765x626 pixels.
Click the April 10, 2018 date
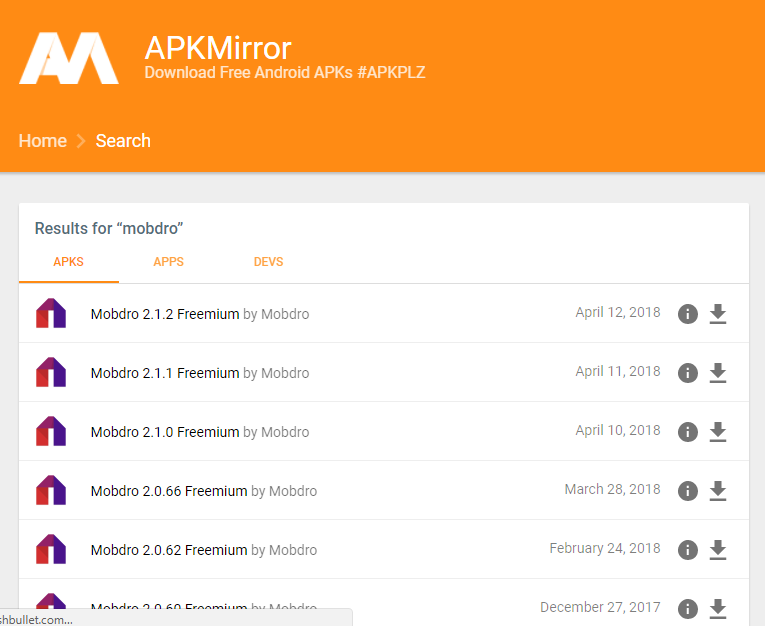click(x=618, y=430)
